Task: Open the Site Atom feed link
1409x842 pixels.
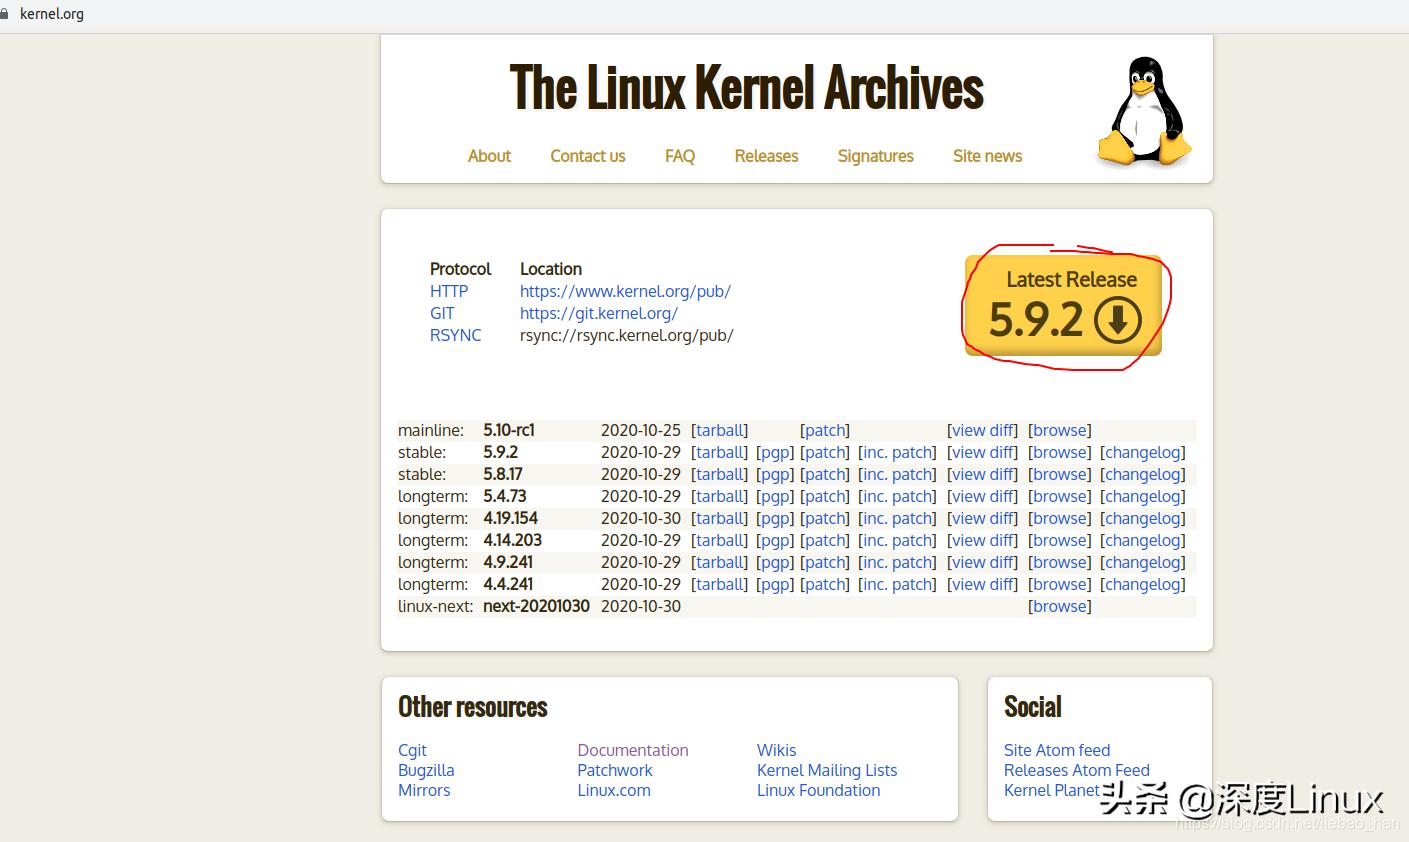Action: tap(1057, 750)
